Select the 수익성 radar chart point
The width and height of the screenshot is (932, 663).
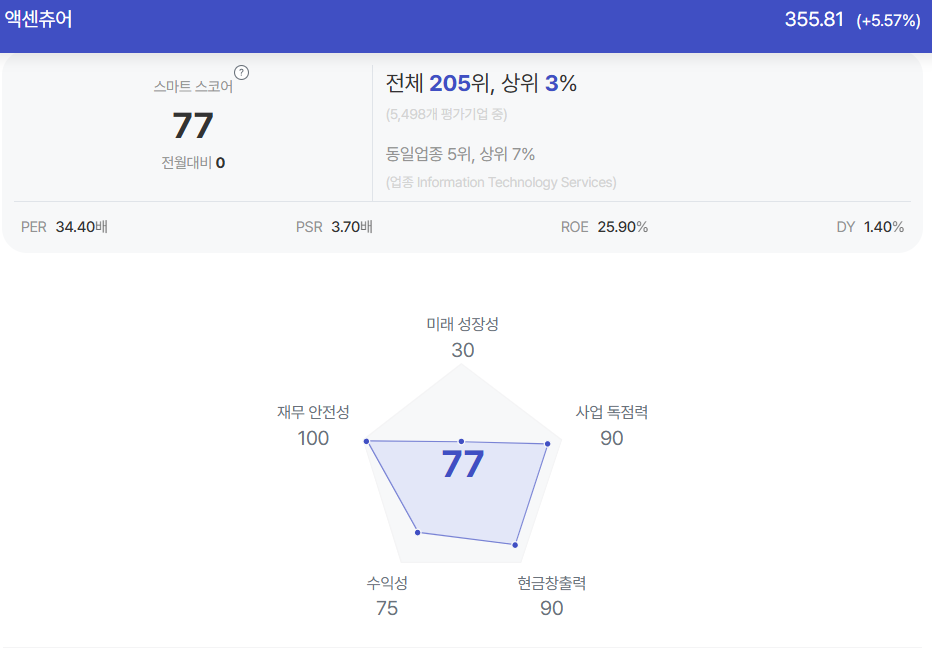pyautogui.click(x=418, y=532)
